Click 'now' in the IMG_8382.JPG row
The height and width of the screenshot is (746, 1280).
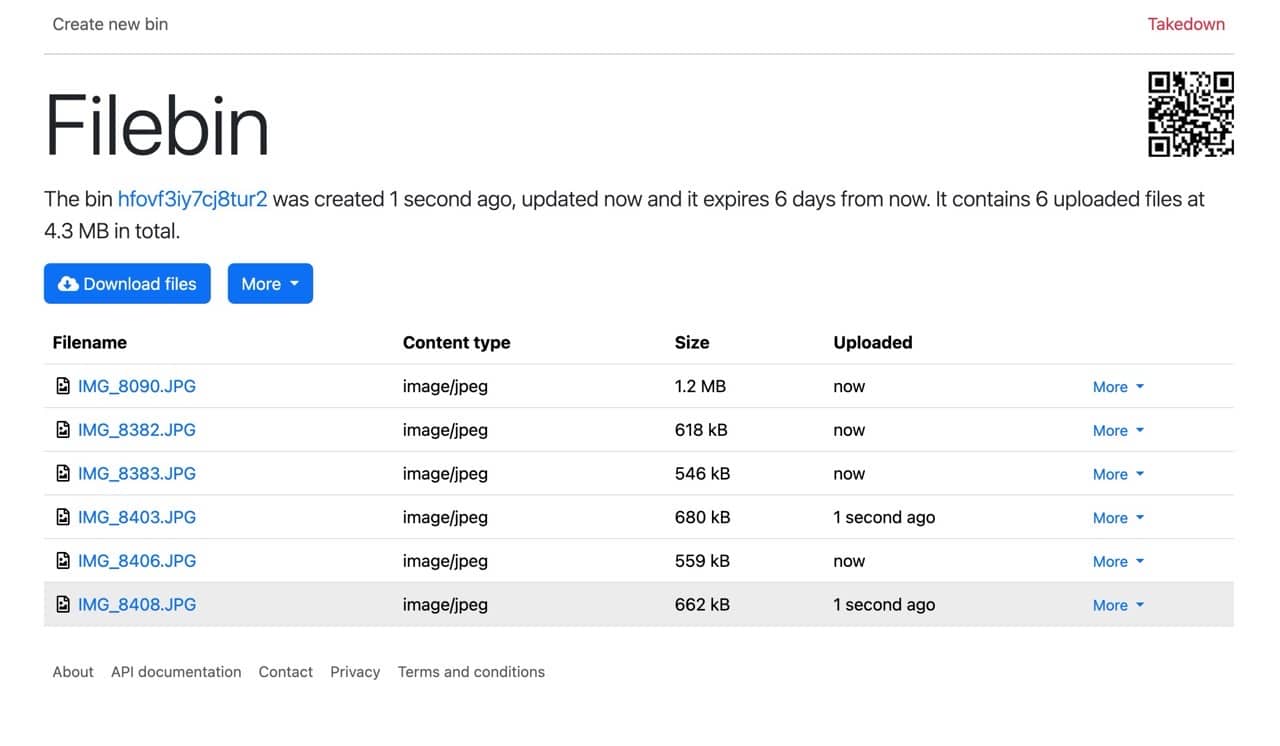[x=849, y=430]
